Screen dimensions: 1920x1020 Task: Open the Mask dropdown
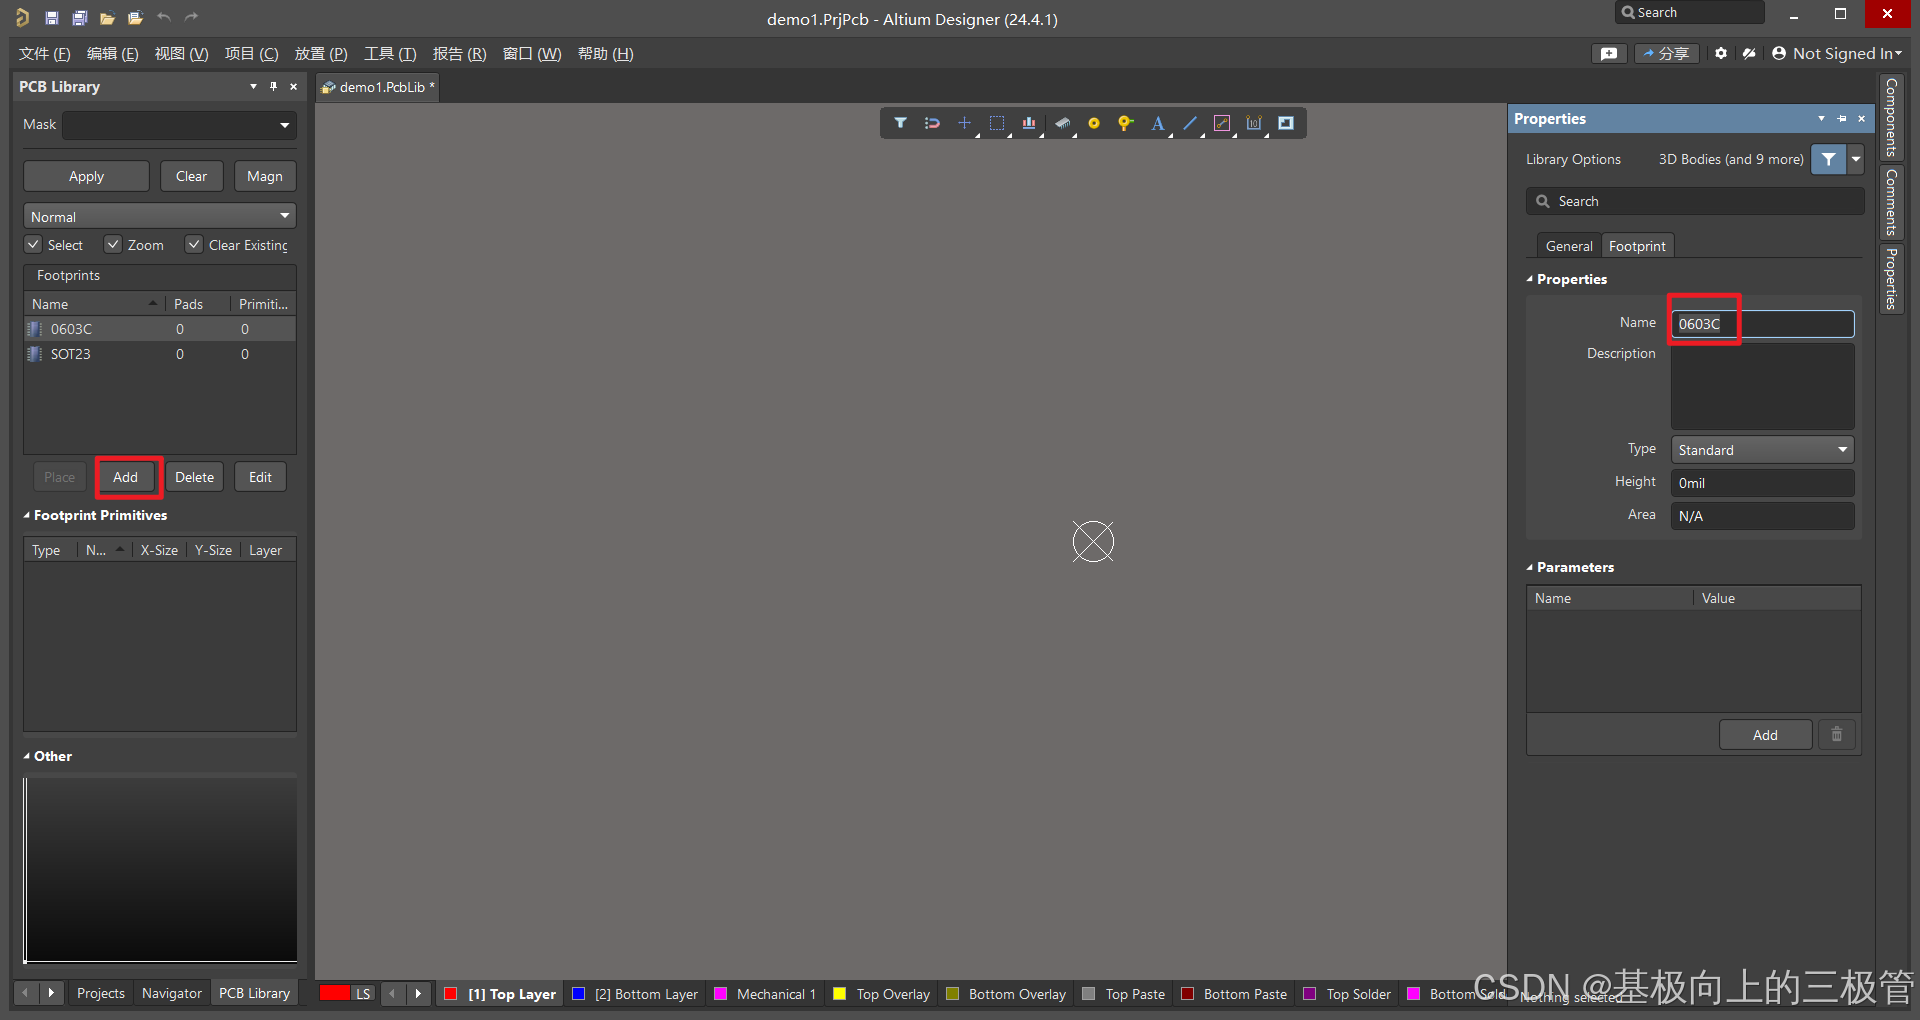pyautogui.click(x=284, y=125)
